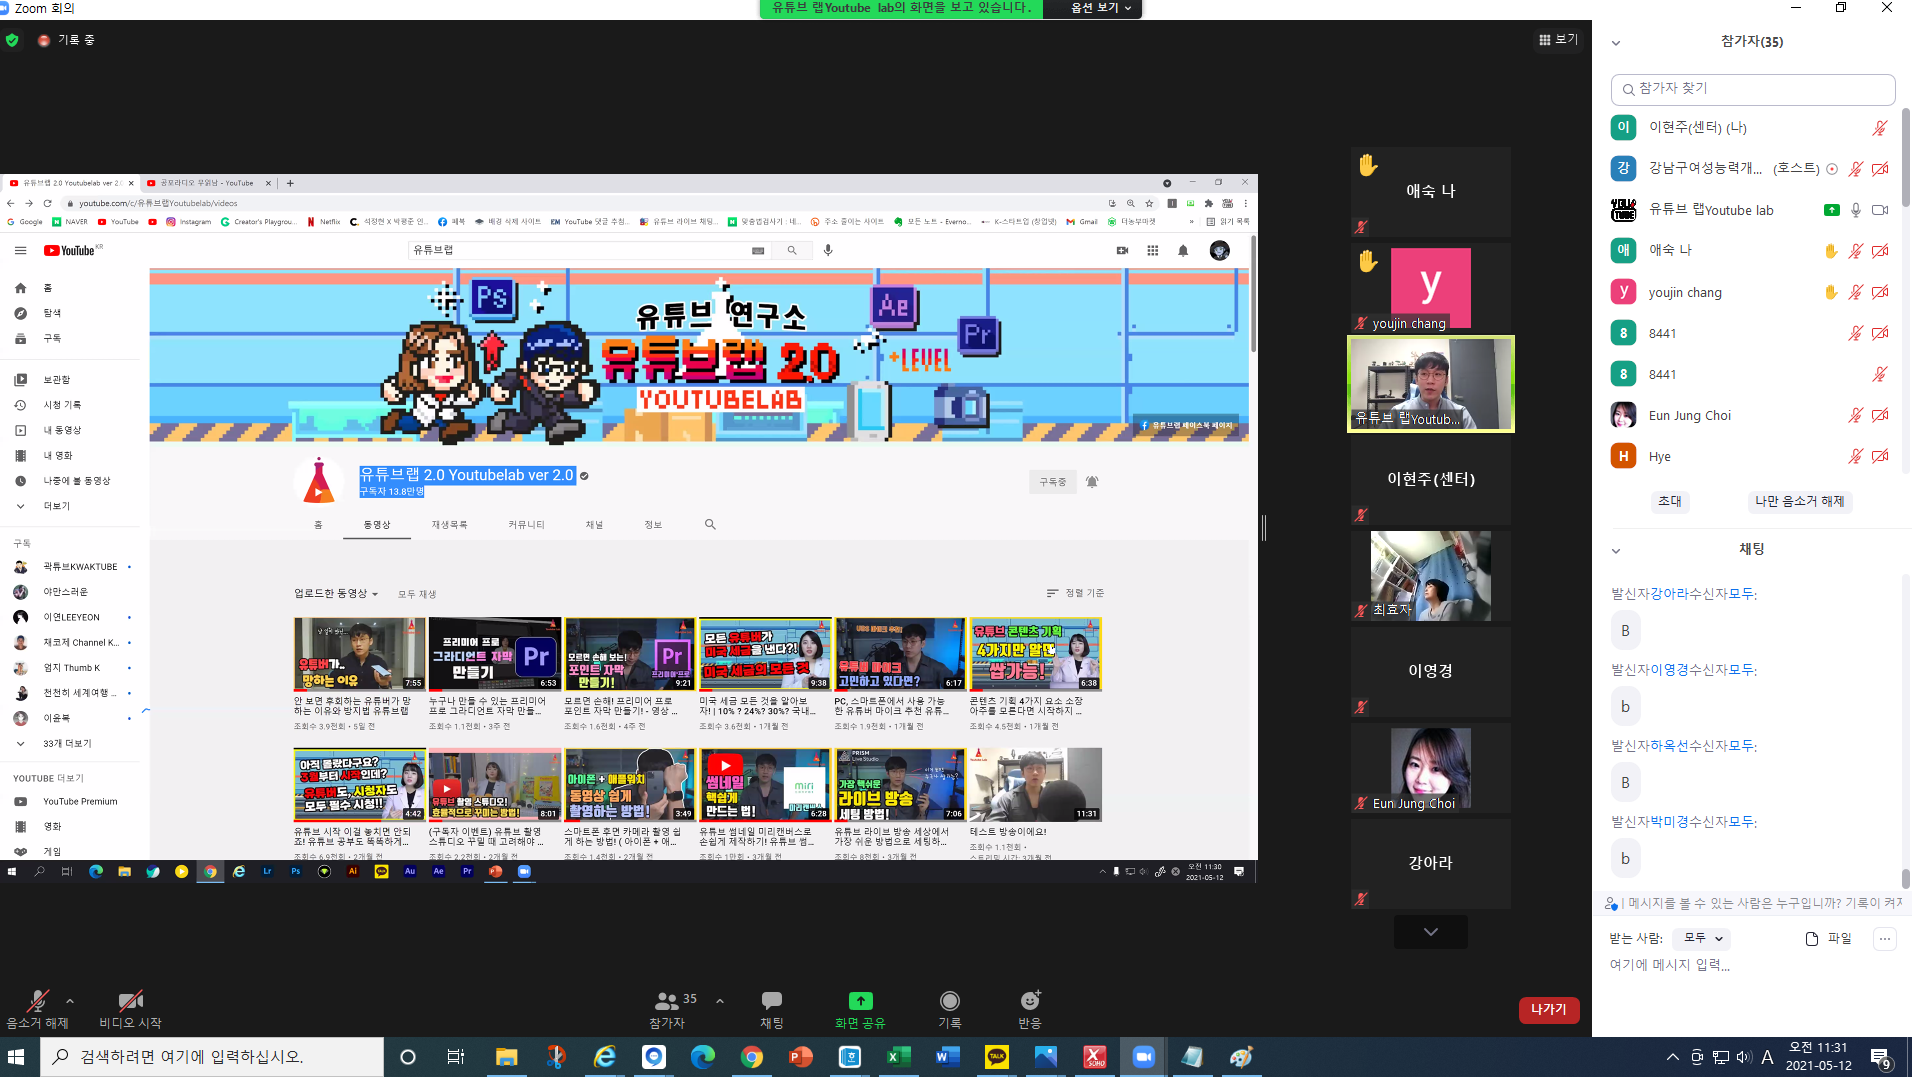This screenshot has height=1080, width=1920.
Task: Click raised hand icon for youjin chang
Action: 1831,292
